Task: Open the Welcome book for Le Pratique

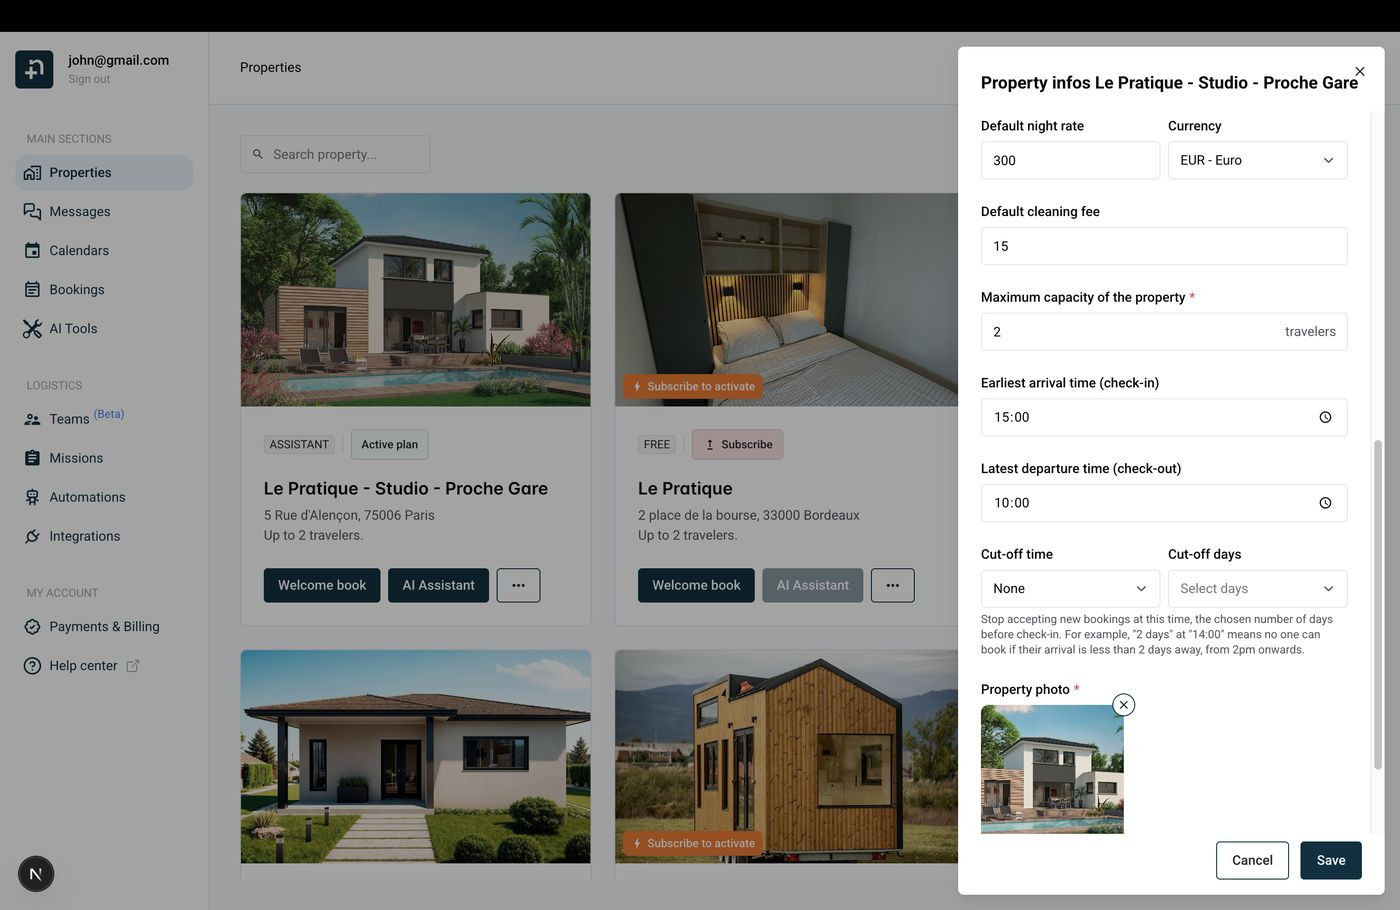Action: (696, 585)
